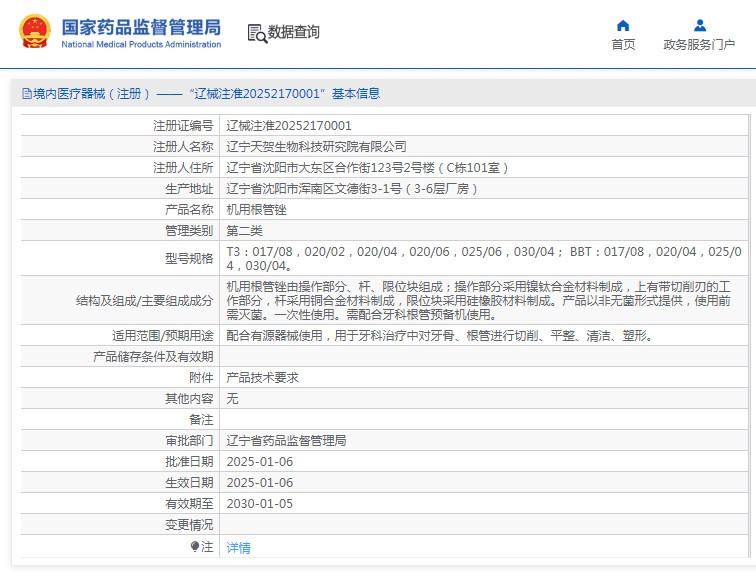Click the 变更情况 row label
Viewport: 756px width, 573px height.
click(x=189, y=524)
